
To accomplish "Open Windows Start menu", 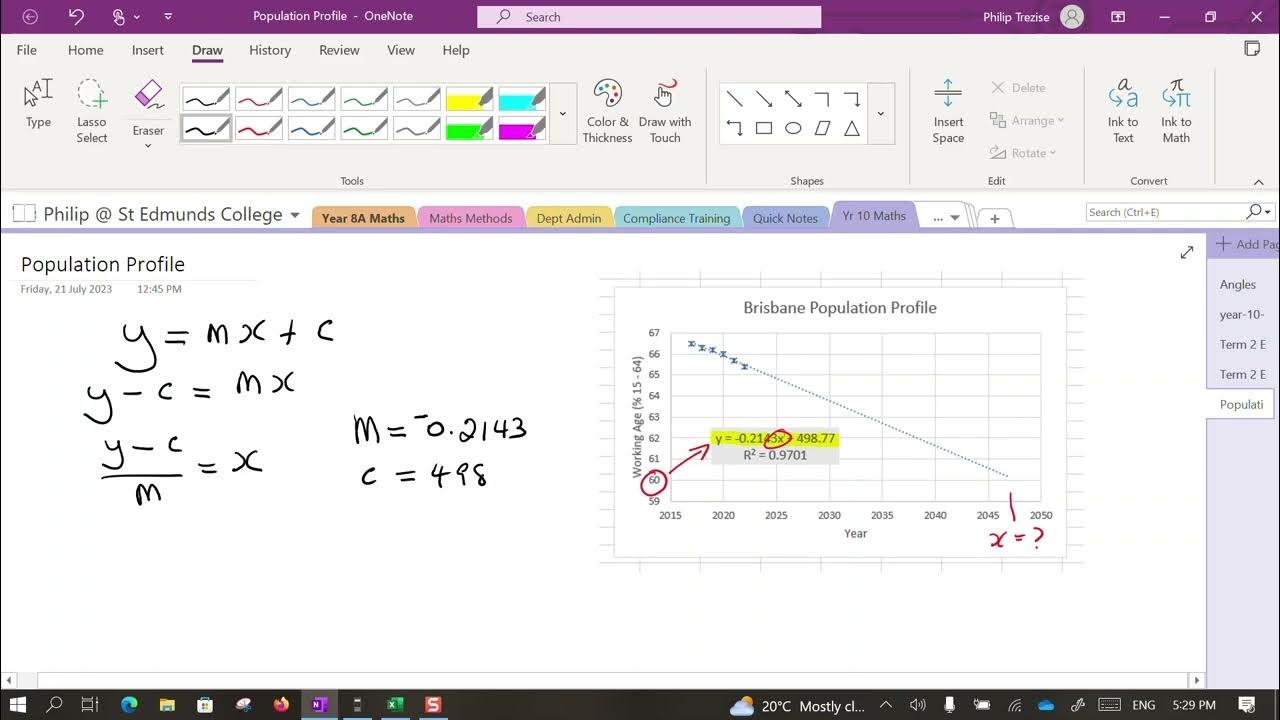I will (x=18, y=705).
